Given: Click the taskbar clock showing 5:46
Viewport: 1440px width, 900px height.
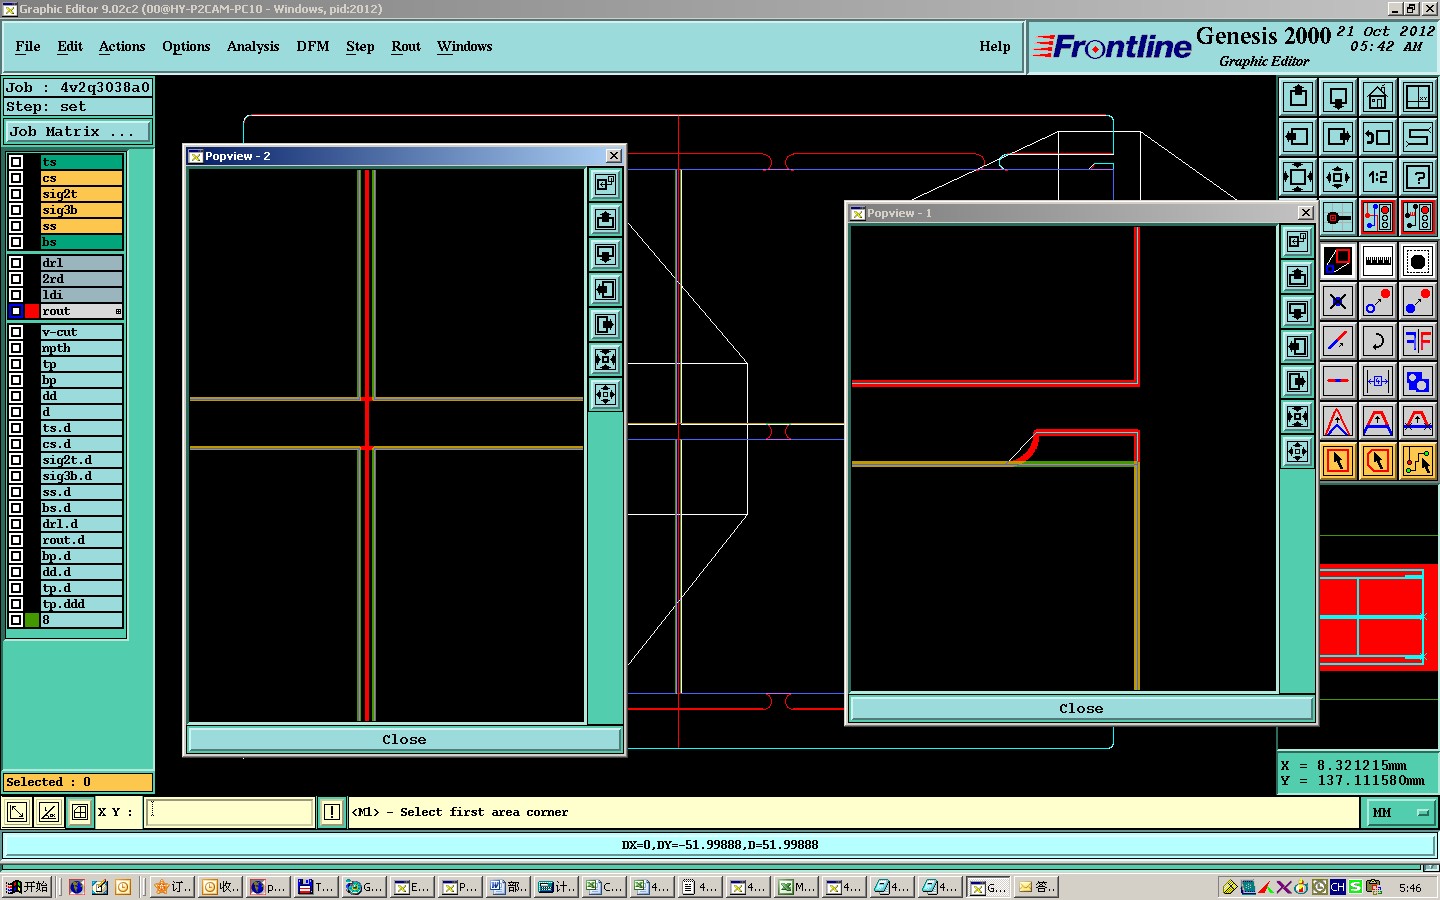Looking at the screenshot, I should tap(1410, 888).
